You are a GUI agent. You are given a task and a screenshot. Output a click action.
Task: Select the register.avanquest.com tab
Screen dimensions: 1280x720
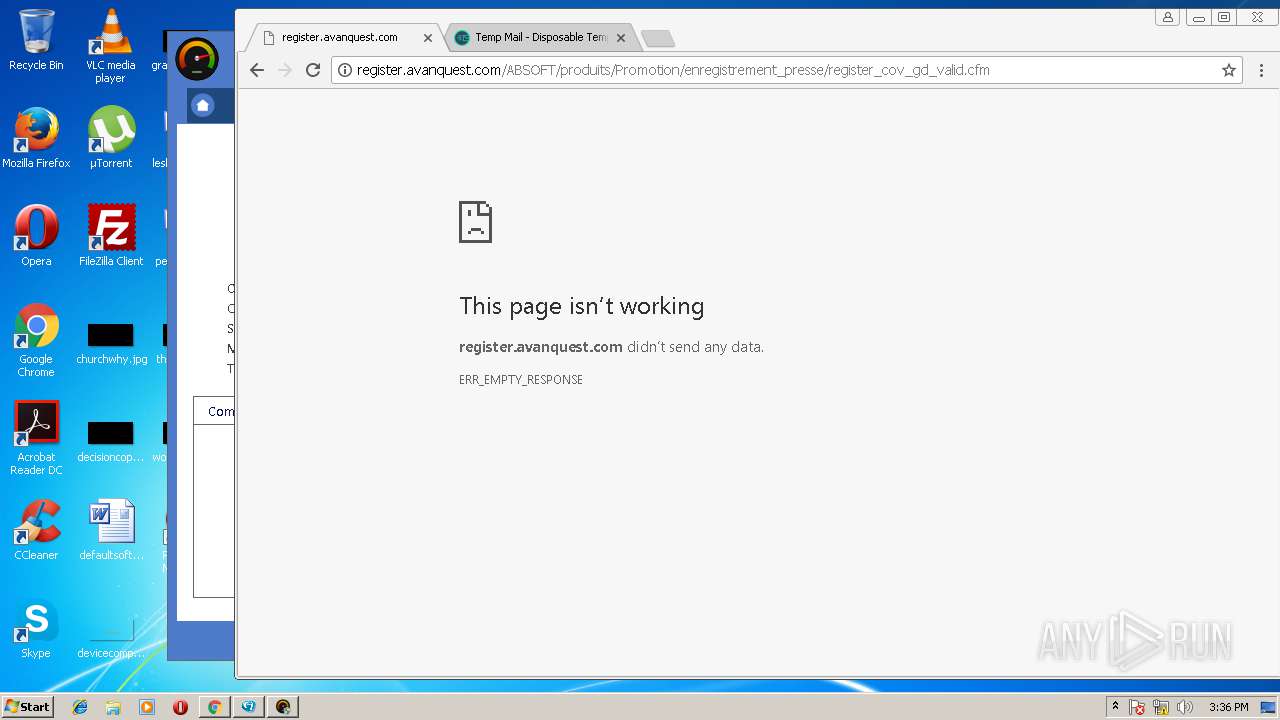click(340, 38)
